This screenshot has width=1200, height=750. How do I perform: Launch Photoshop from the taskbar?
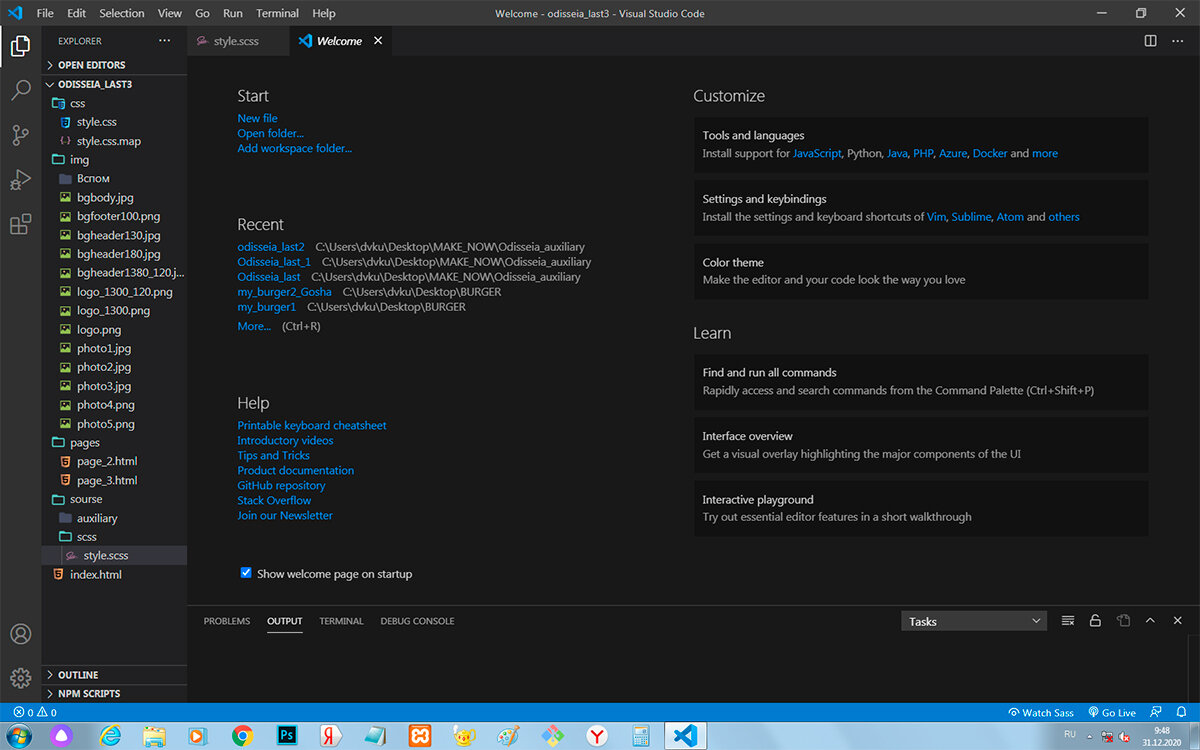[286, 736]
